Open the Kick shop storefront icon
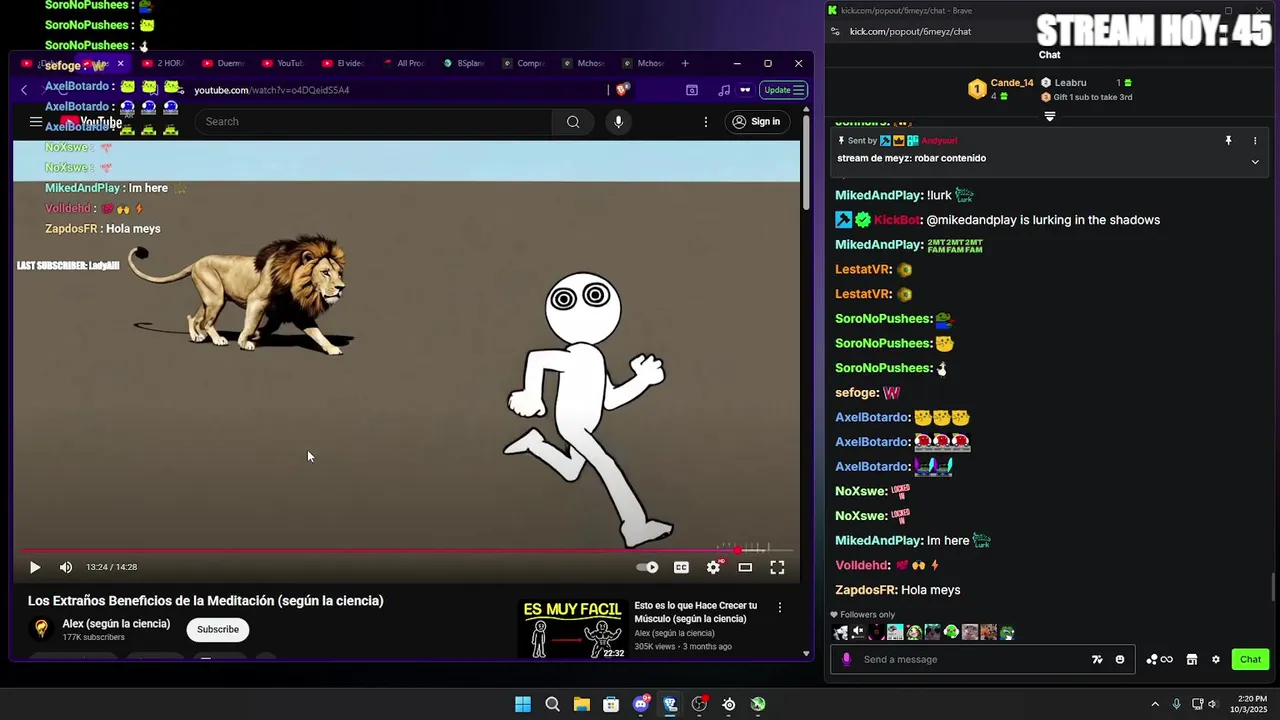Screen dimensions: 1280x720 click(x=1191, y=659)
